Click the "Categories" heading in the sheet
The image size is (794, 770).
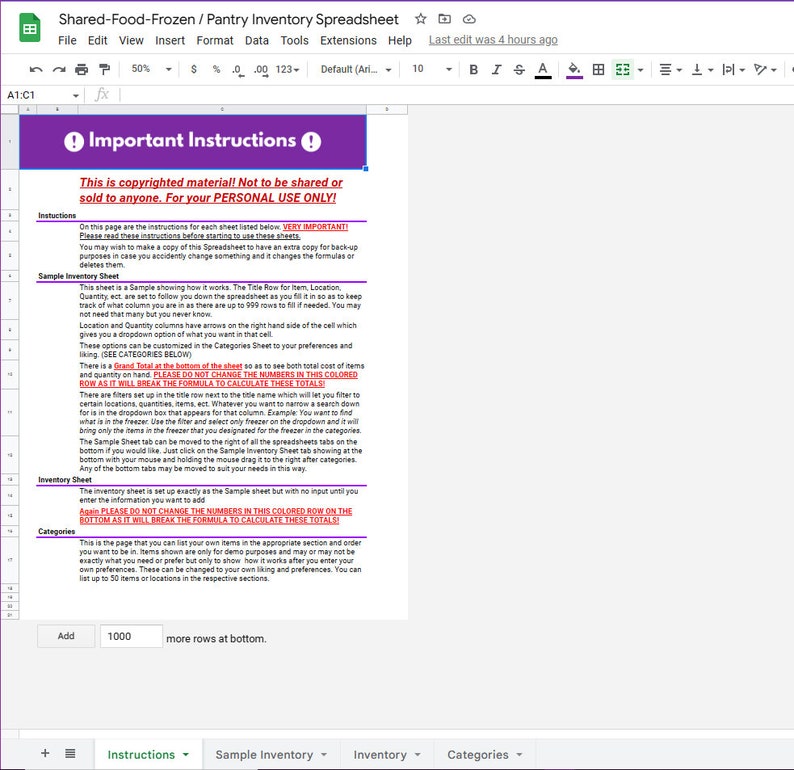coord(56,532)
